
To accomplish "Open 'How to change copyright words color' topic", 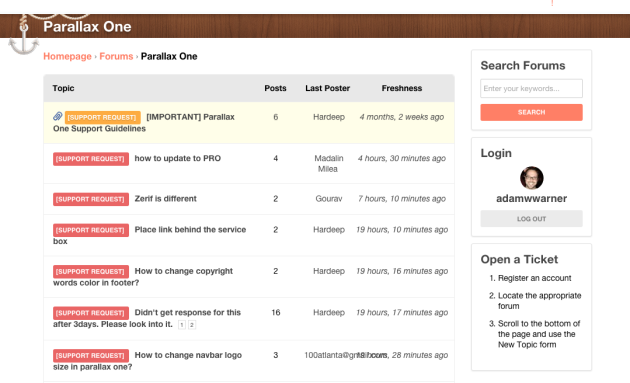I will [x=184, y=271].
